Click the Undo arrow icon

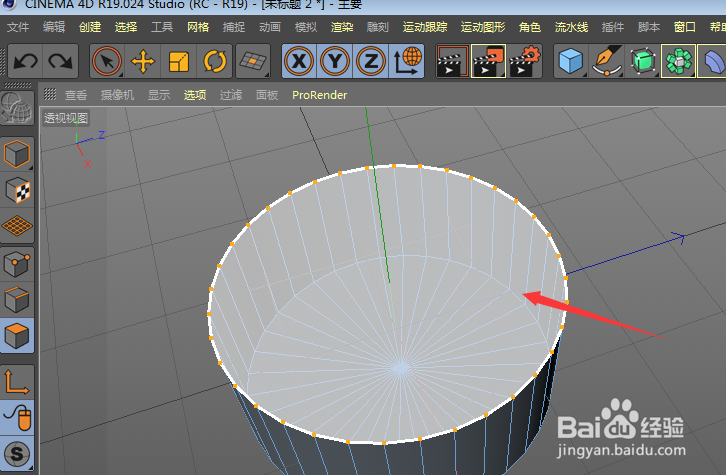[x=25, y=61]
